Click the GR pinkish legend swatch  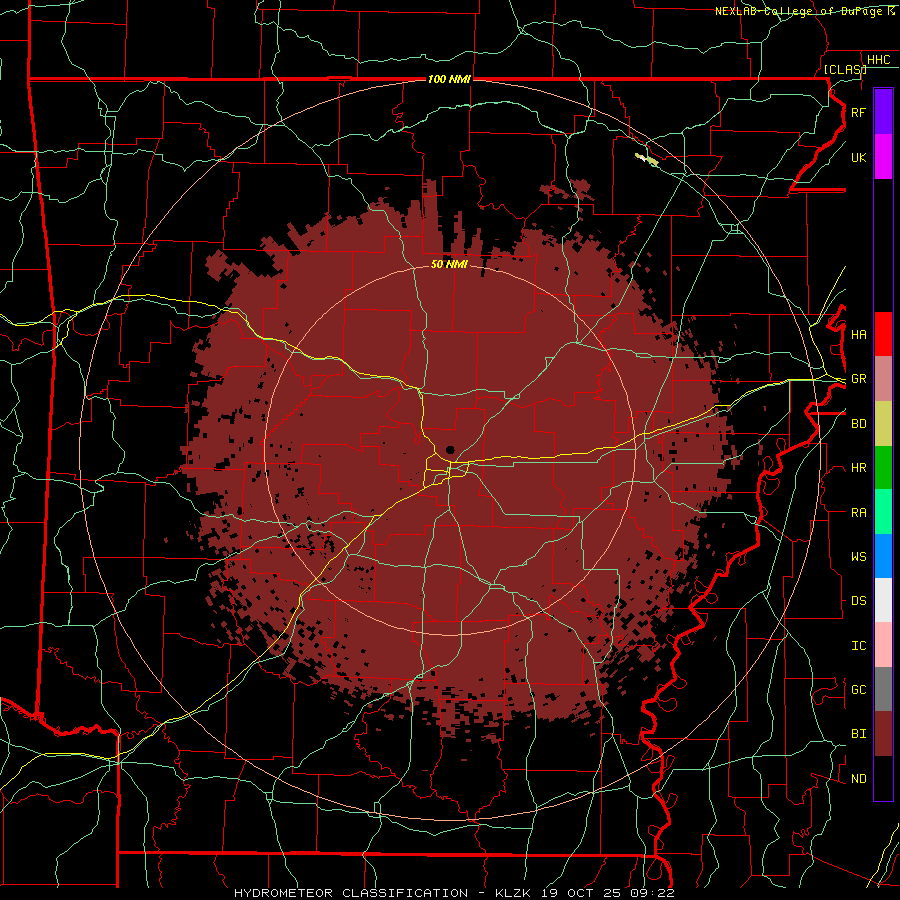pyautogui.click(x=883, y=379)
